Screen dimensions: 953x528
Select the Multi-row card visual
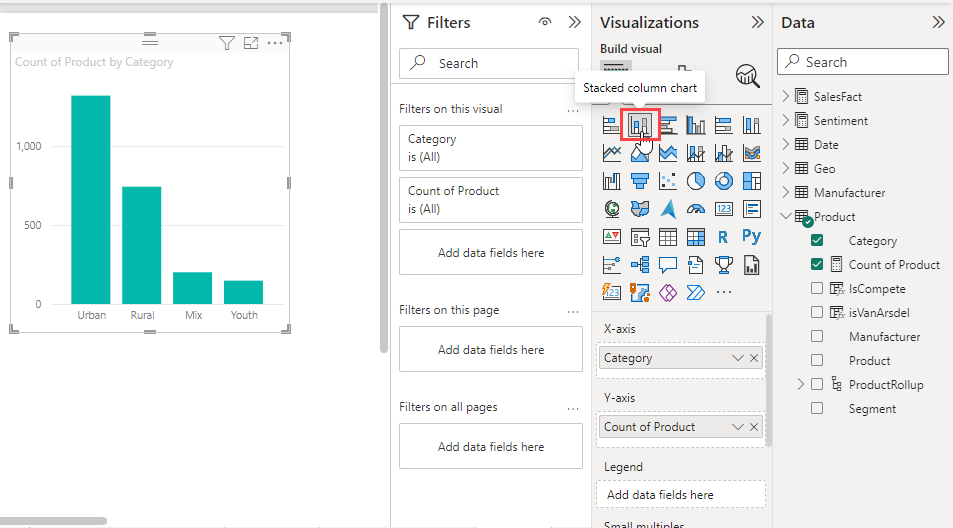coord(751,209)
